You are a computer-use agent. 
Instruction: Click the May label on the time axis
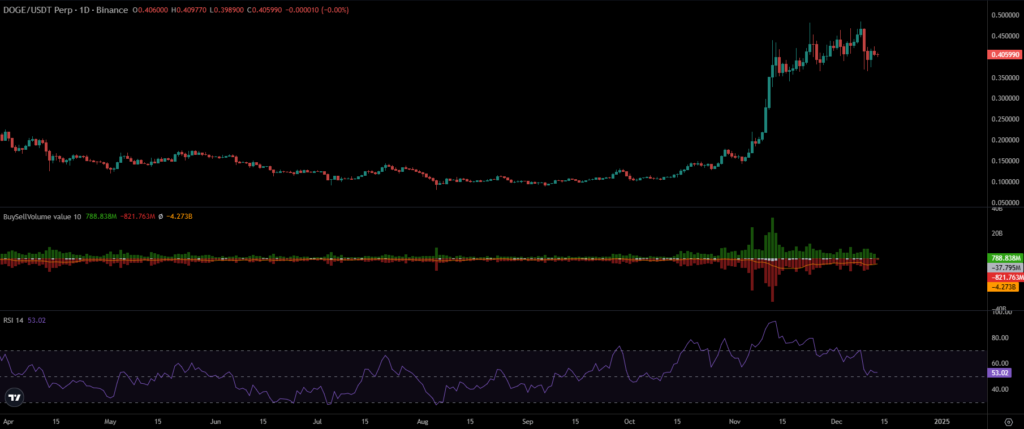109,422
